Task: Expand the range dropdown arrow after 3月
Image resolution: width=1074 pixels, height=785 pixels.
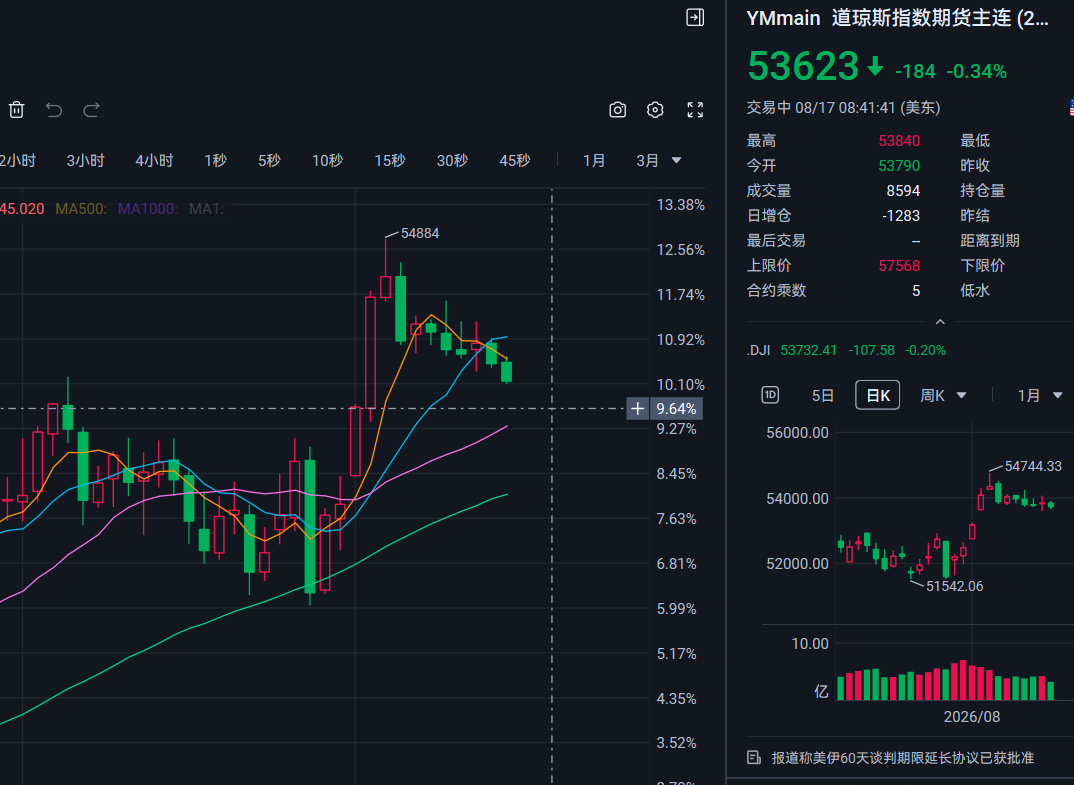Action: click(677, 160)
